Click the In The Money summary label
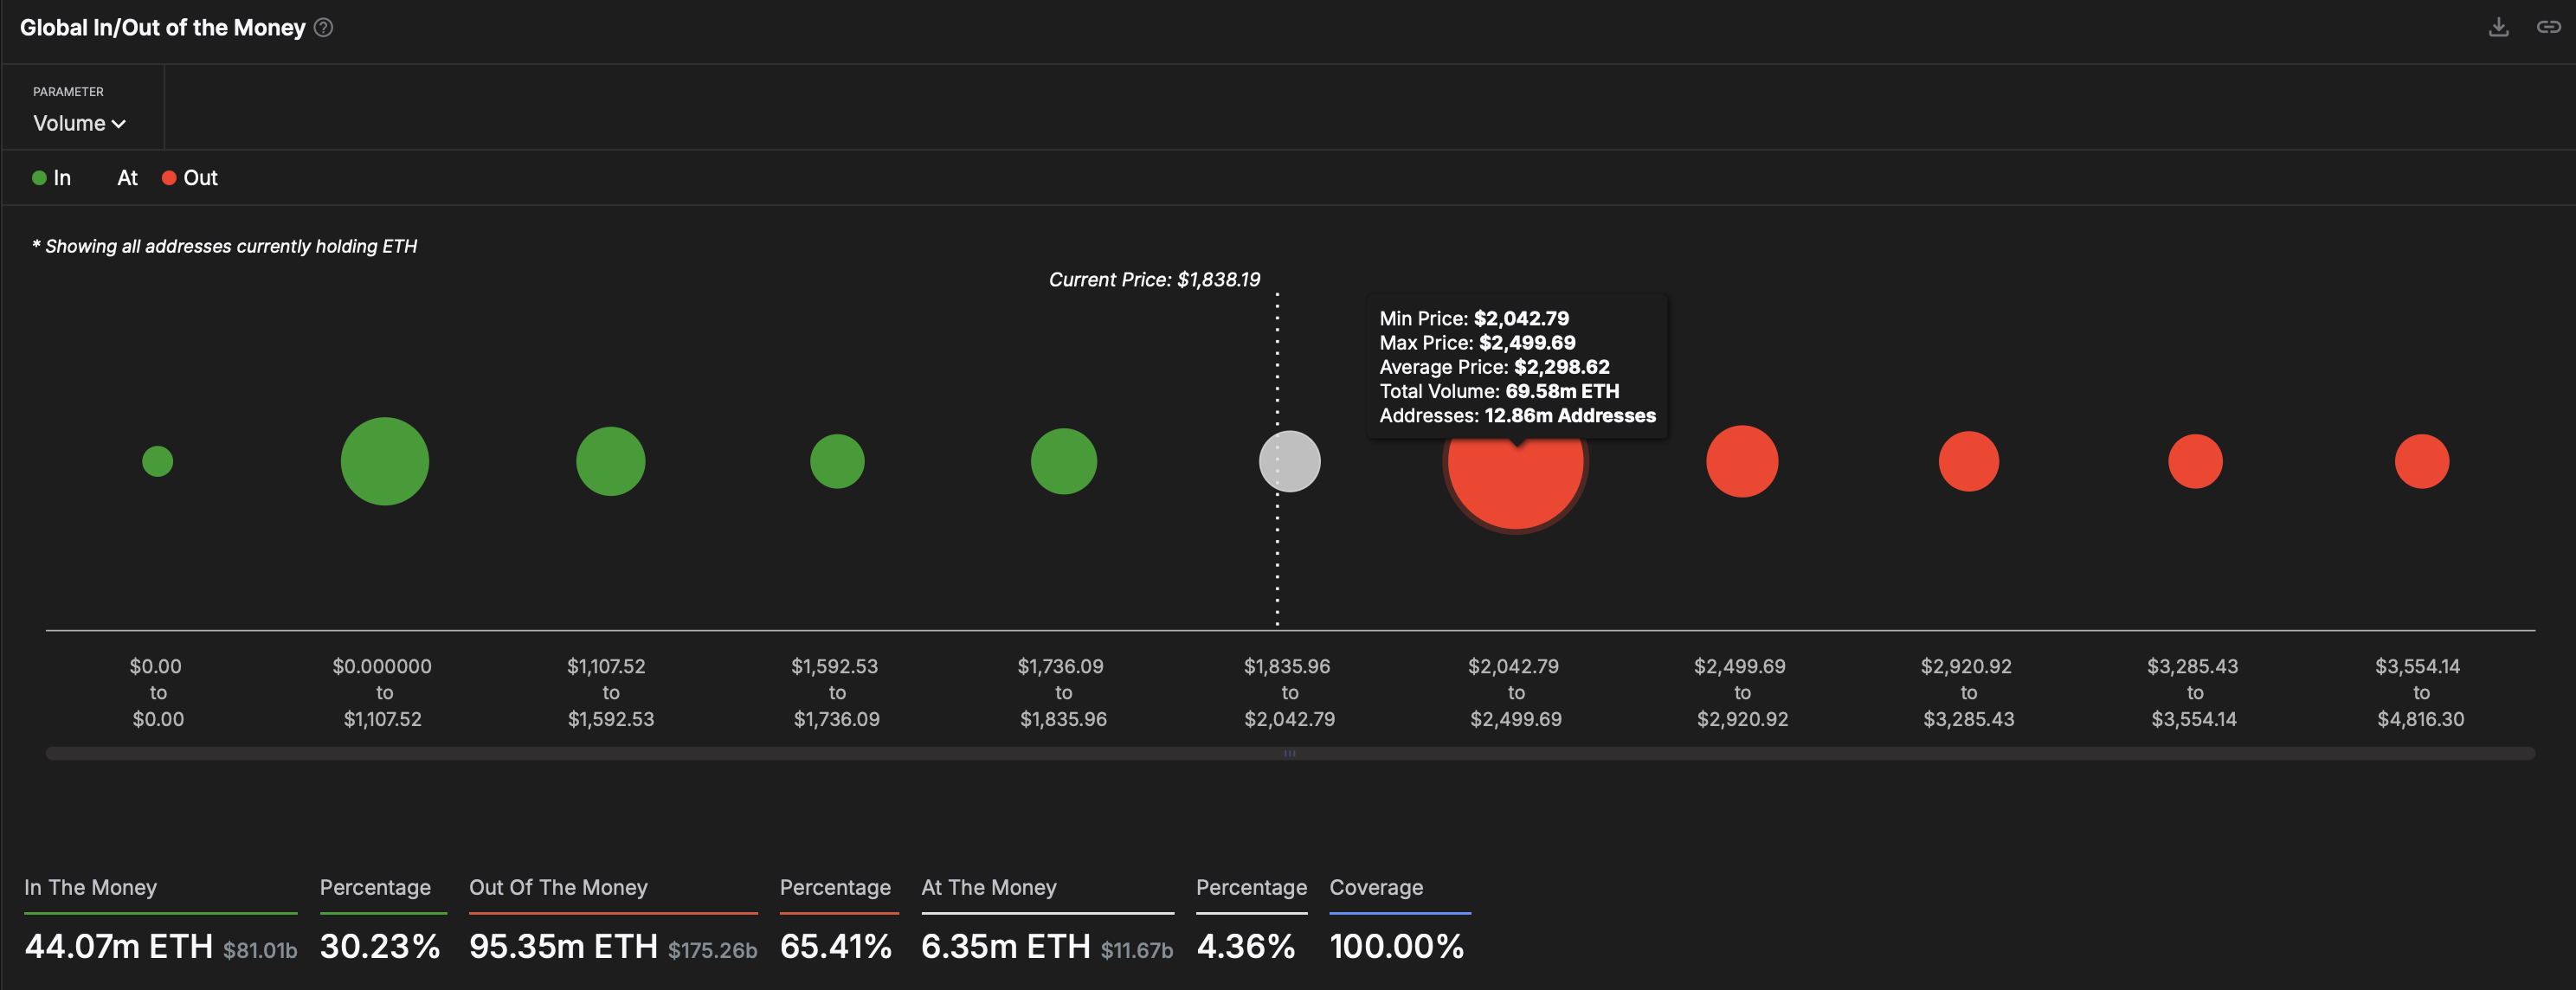Image resolution: width=2576 pixels, height=990 pixels. [90, 887]
